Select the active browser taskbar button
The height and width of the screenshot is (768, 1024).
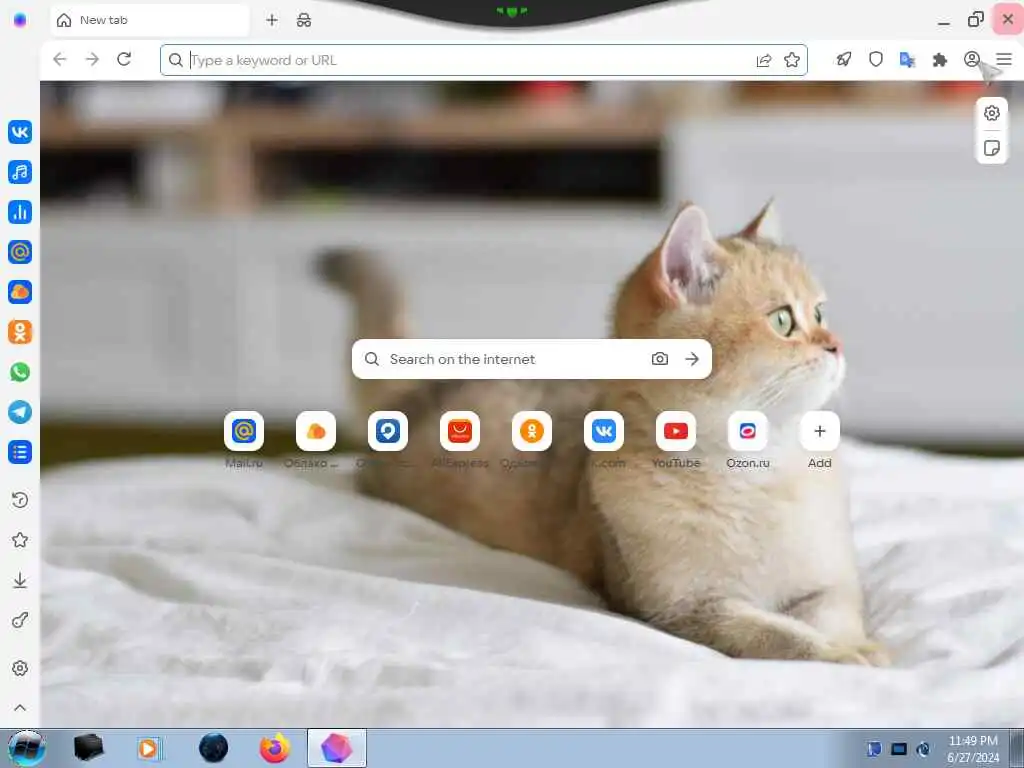pos(337,748)
